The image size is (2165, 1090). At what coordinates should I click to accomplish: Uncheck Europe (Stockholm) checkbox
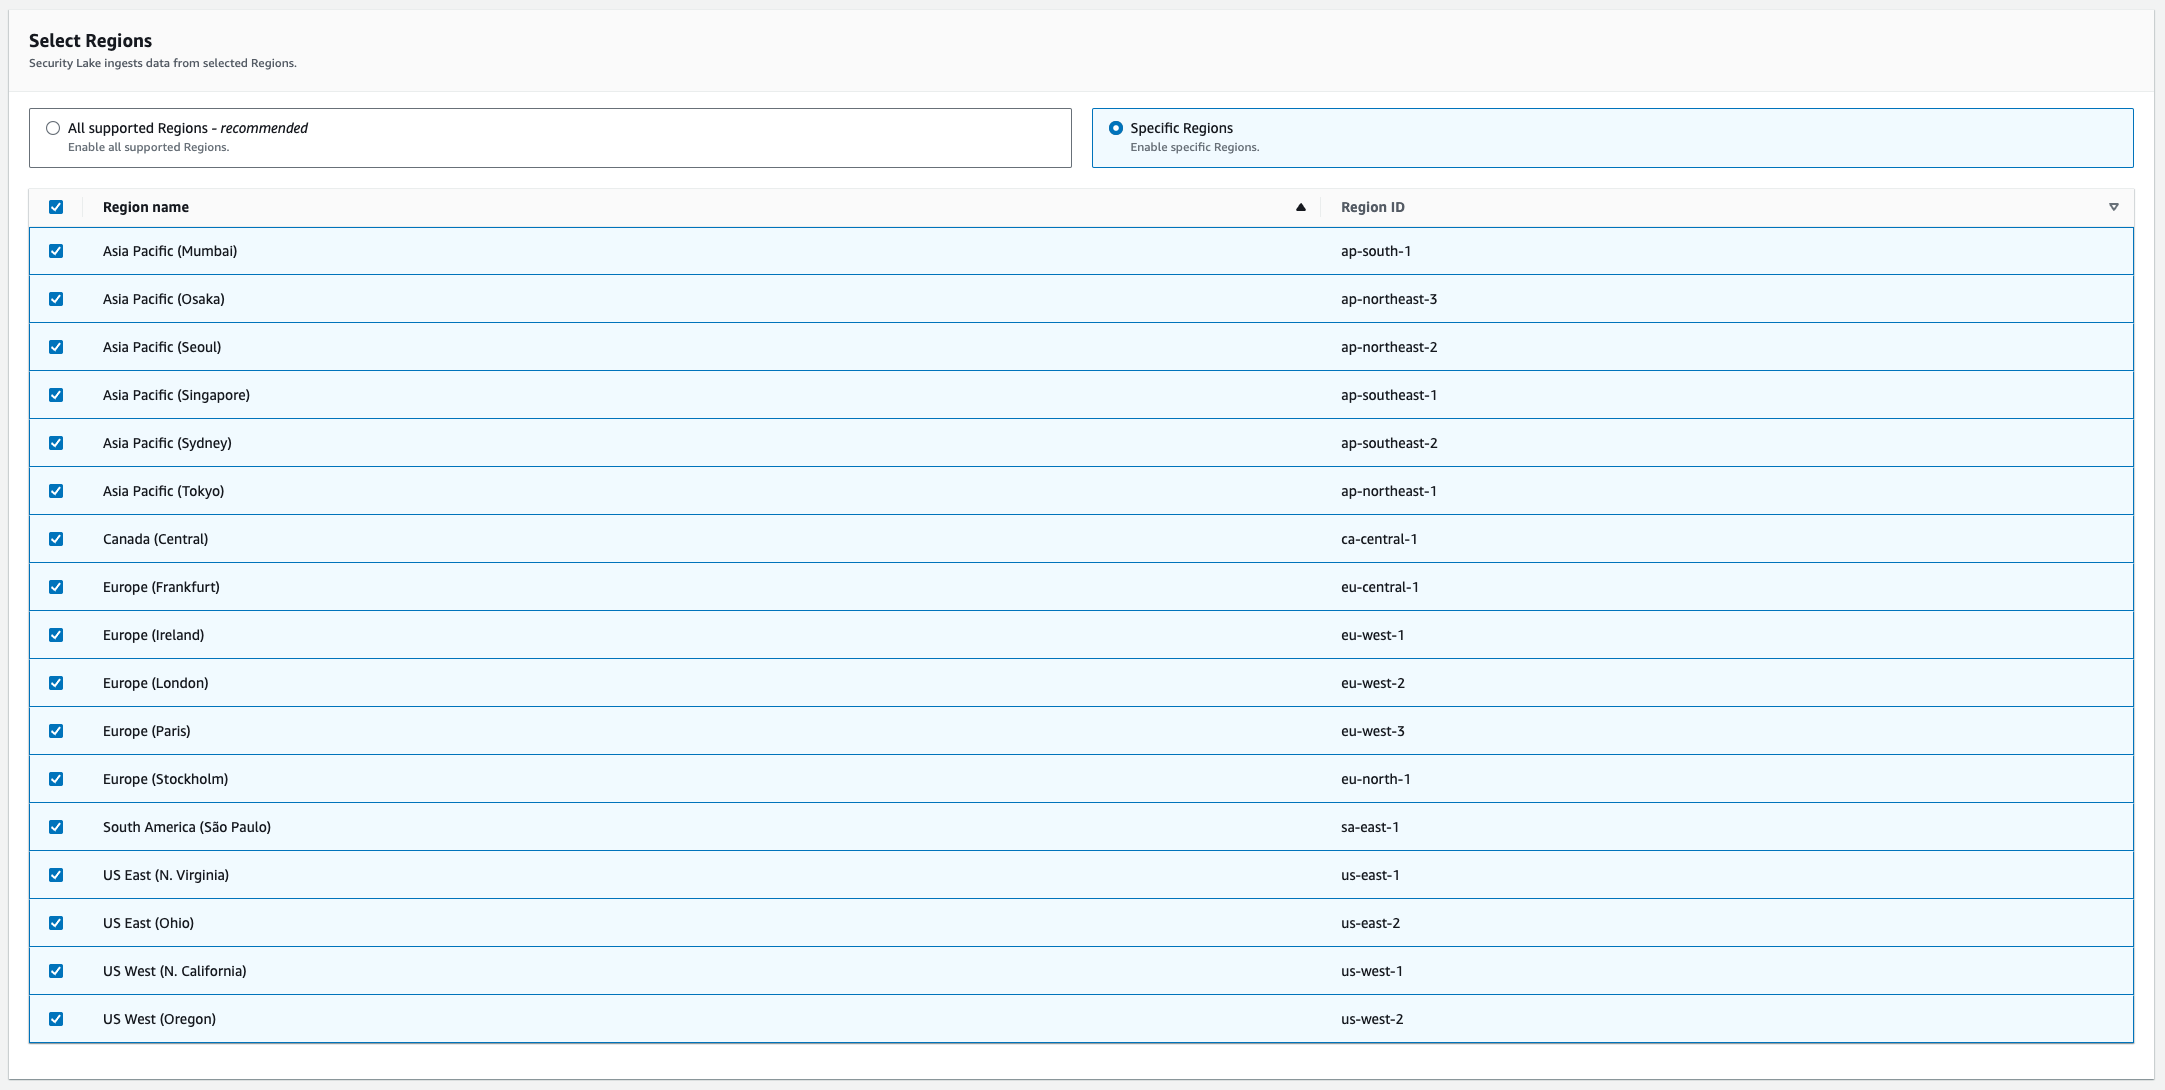(56, 779)
